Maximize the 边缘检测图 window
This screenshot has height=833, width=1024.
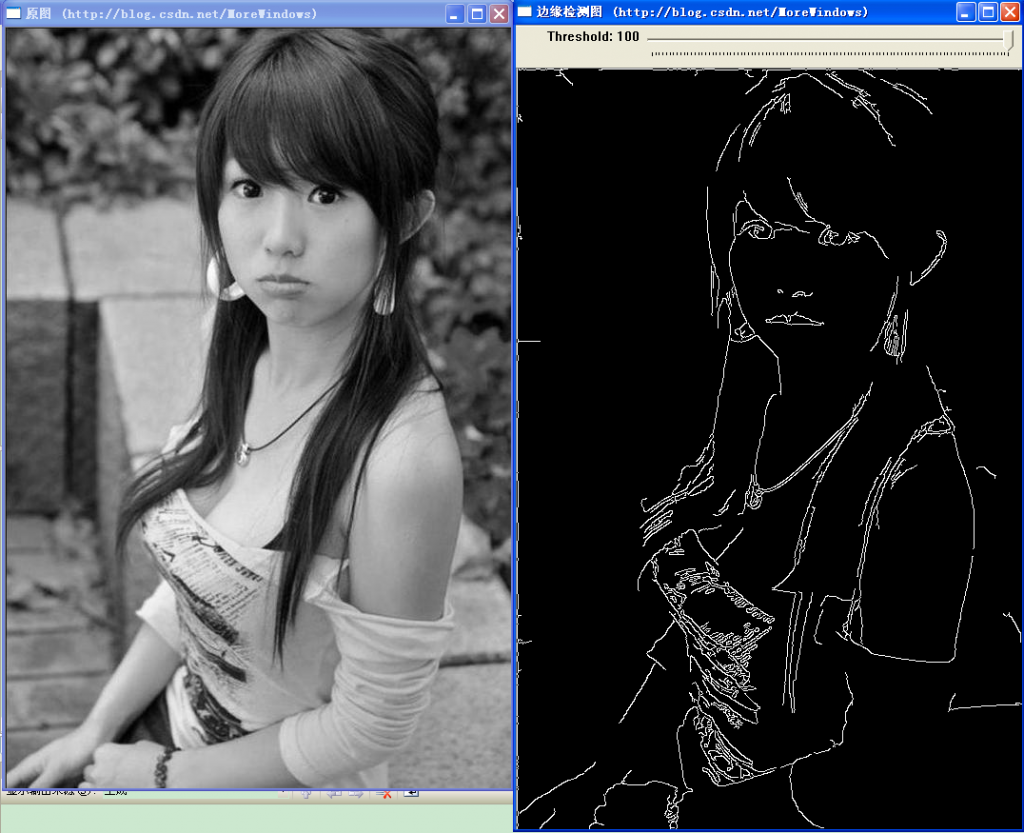[x=989, y=12]
